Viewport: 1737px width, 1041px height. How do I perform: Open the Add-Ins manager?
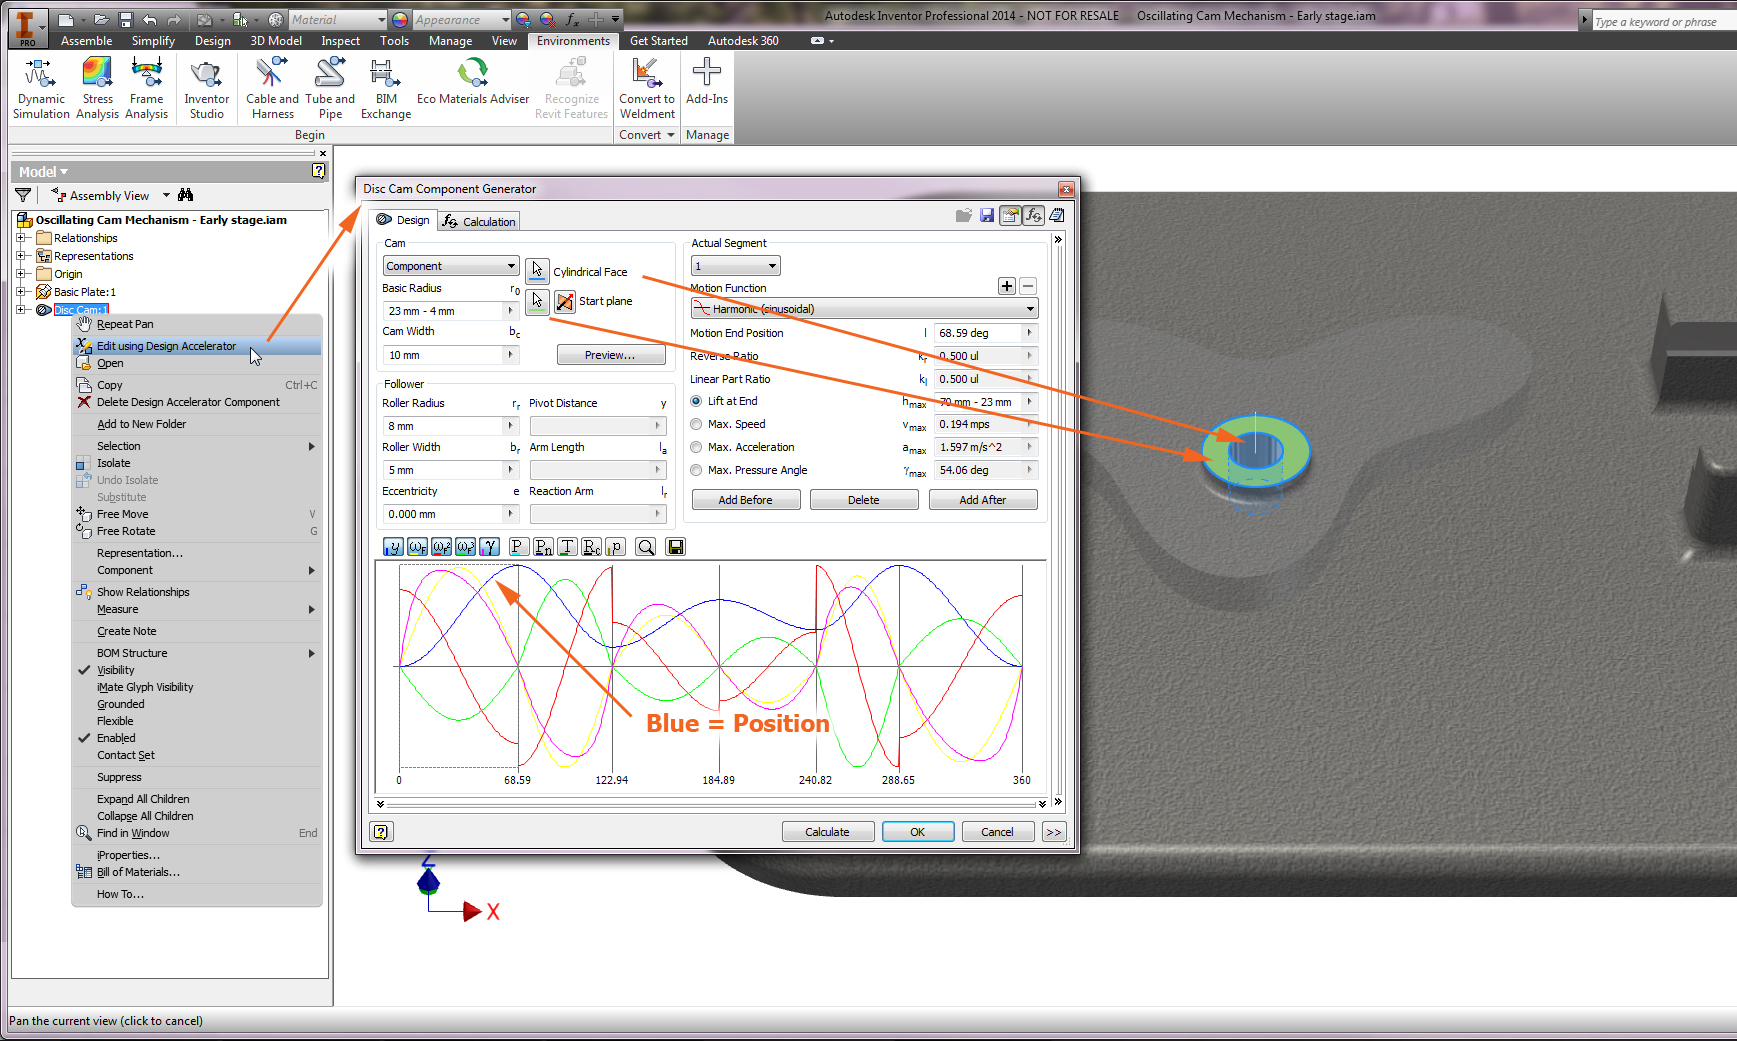click(x=707, y=80)
